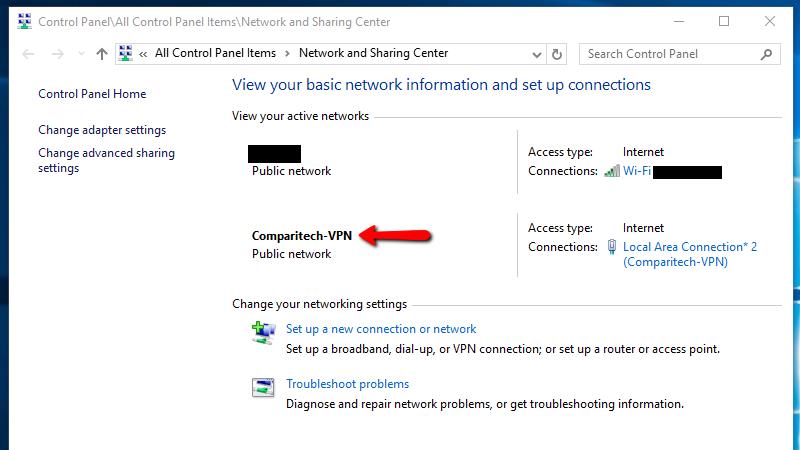Select All Control Panel Items breadcrumb
Image resolution: width=800 pixels, height=450 pixels.
215,53
